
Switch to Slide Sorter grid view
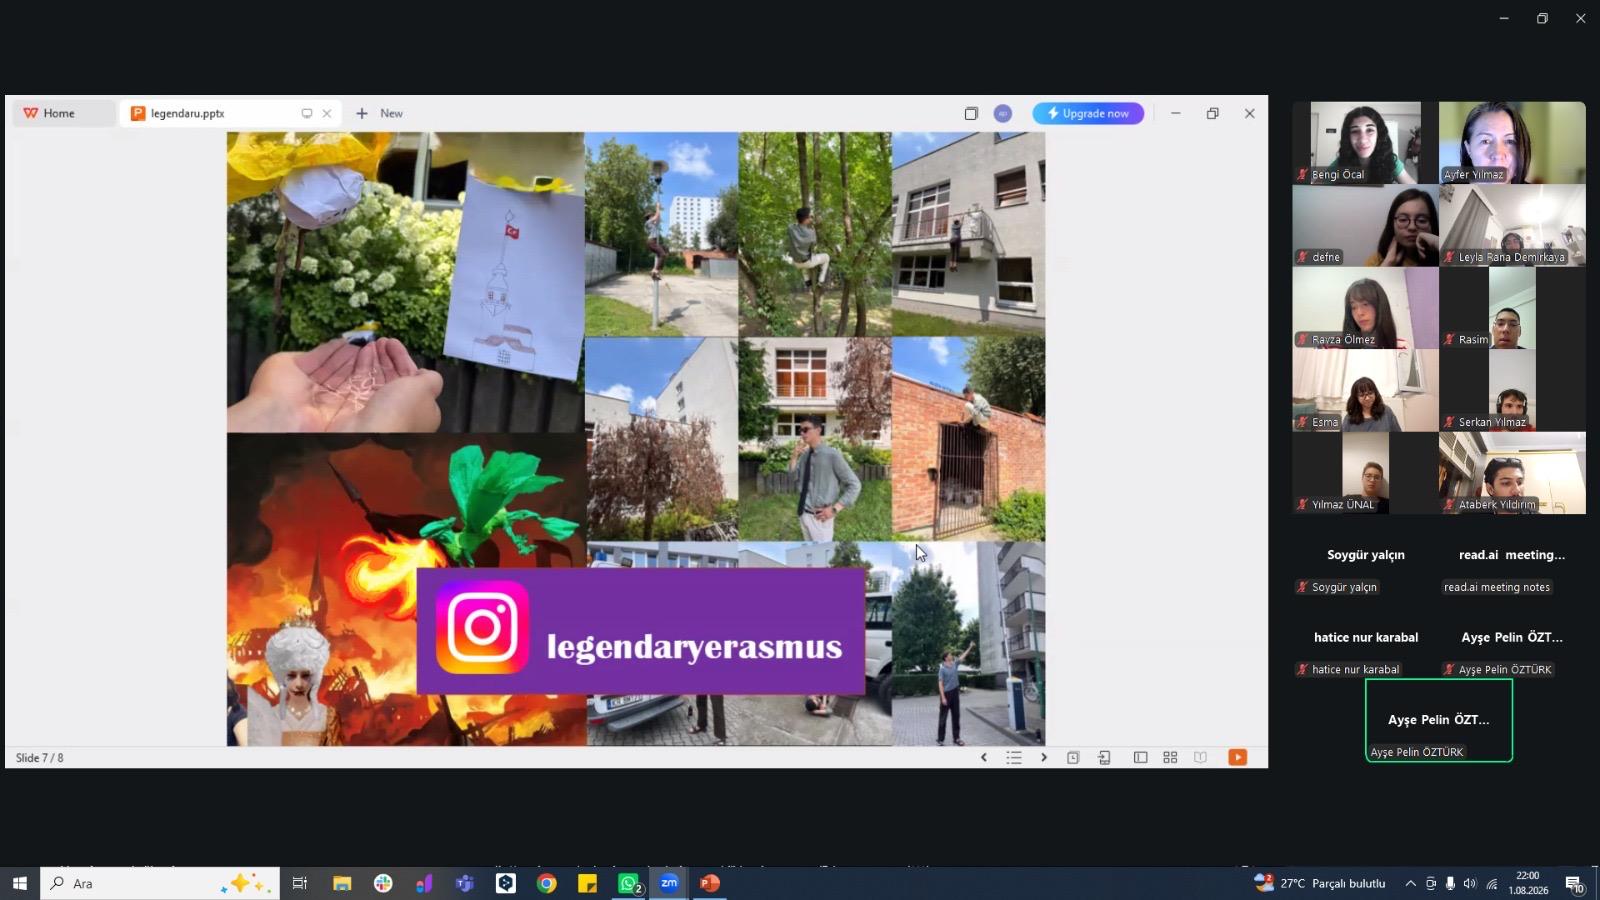1170,757
